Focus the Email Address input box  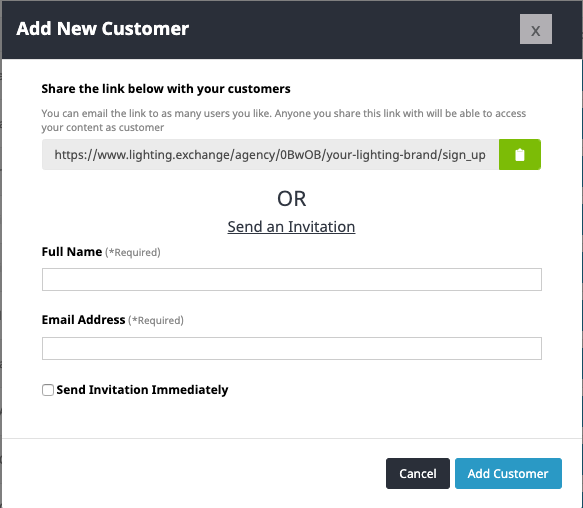292,348
